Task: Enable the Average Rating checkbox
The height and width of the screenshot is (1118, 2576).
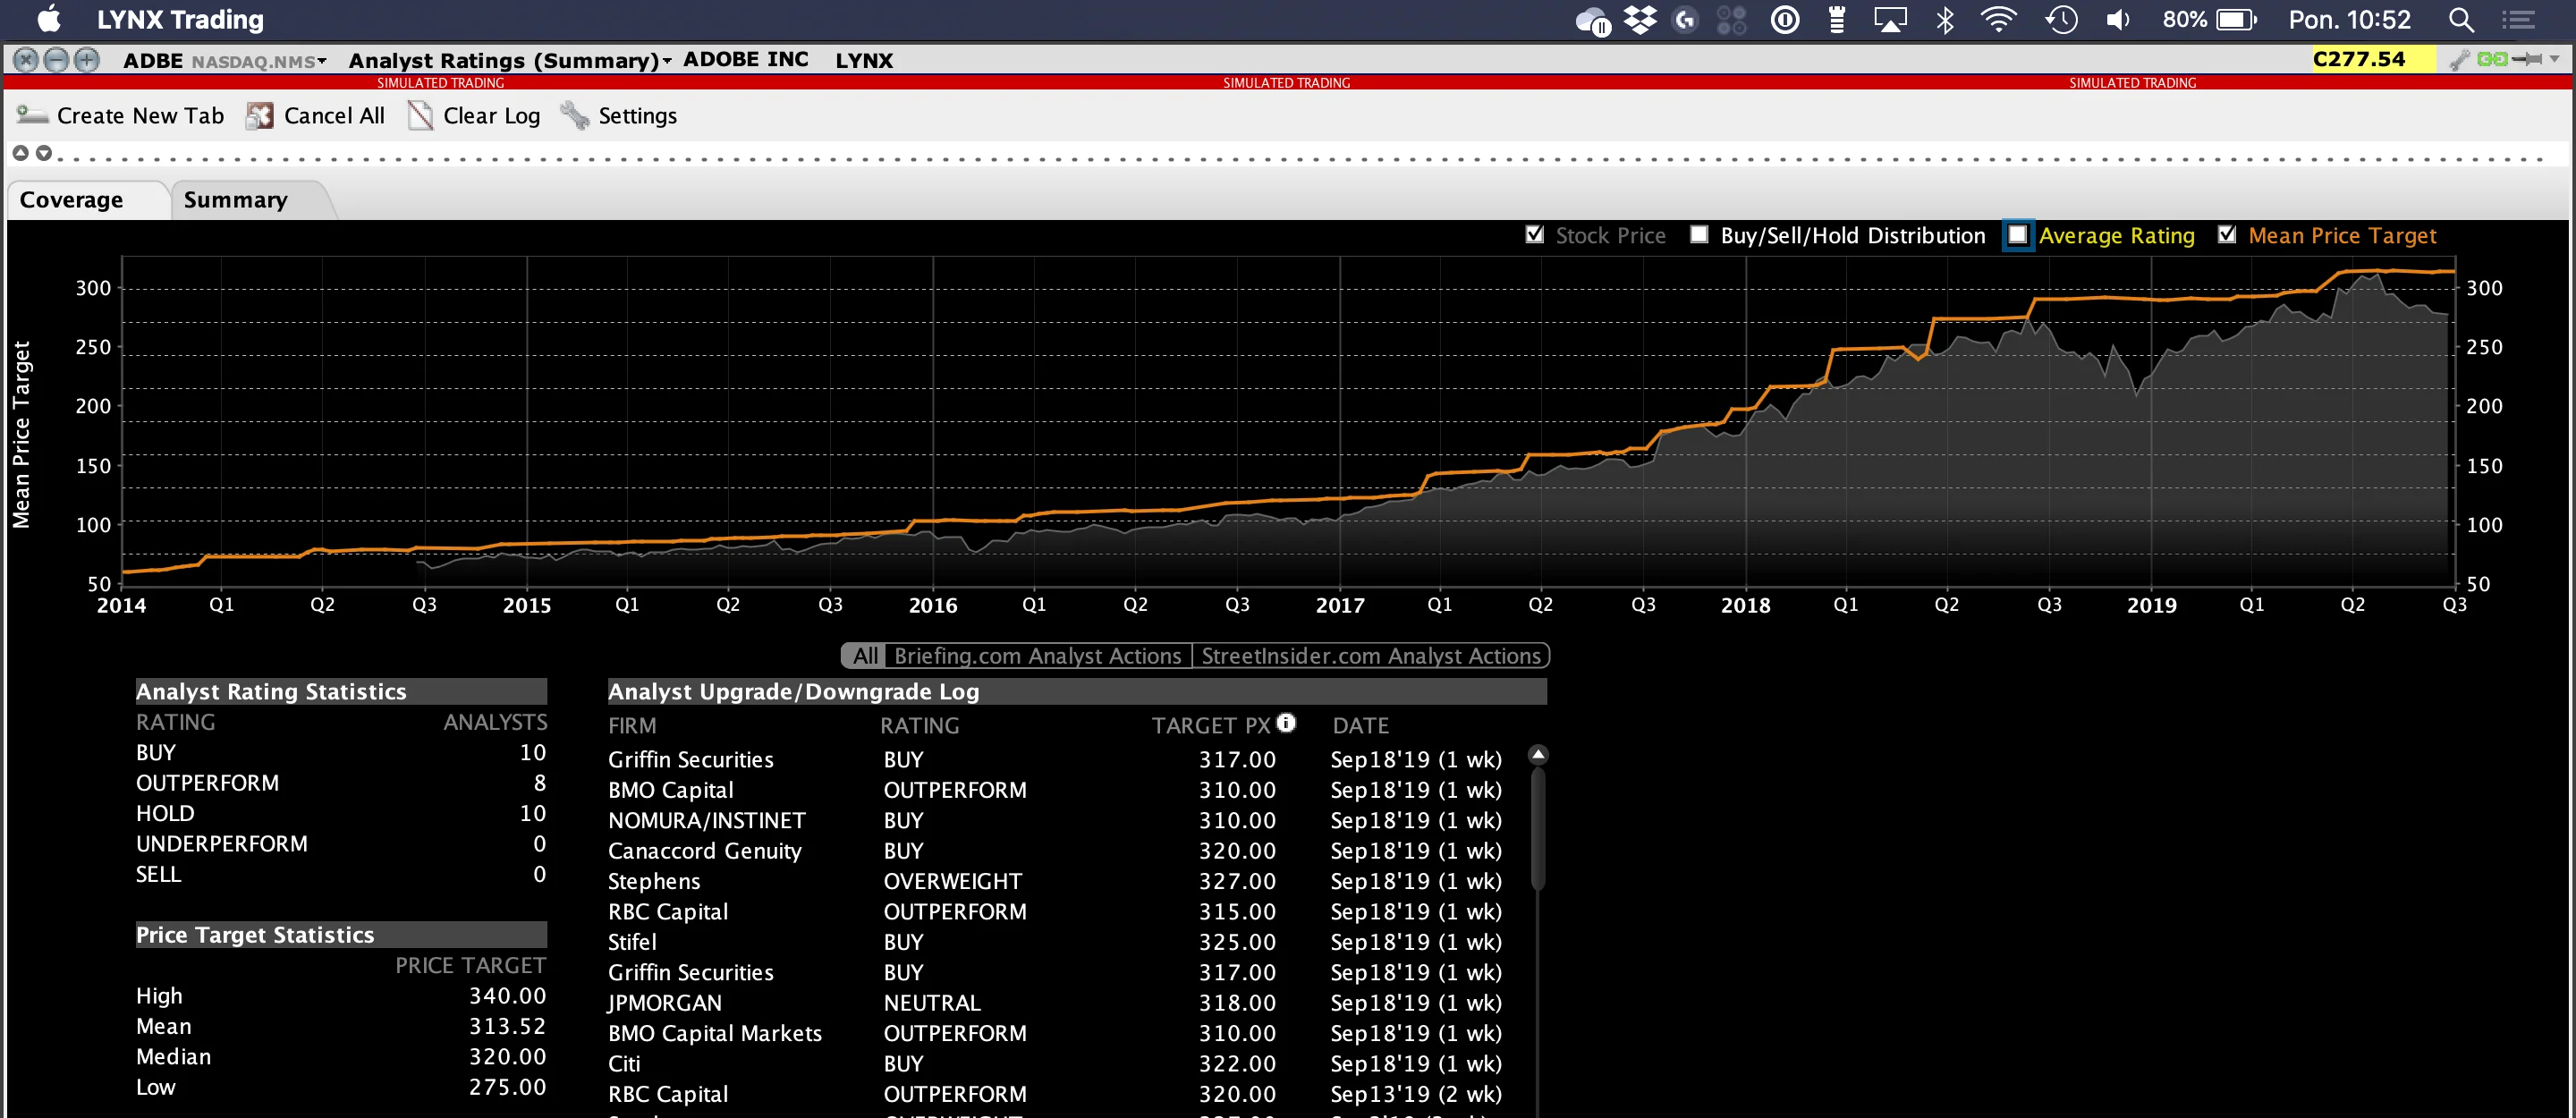Action: point(2018,235)
